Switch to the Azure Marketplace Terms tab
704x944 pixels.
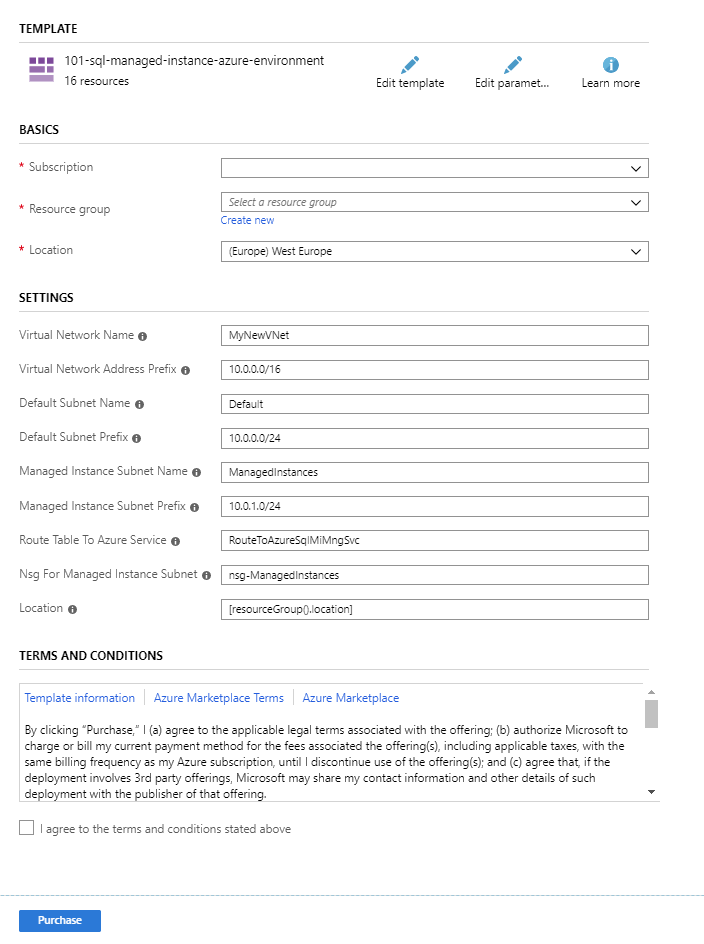pos(220,697)
